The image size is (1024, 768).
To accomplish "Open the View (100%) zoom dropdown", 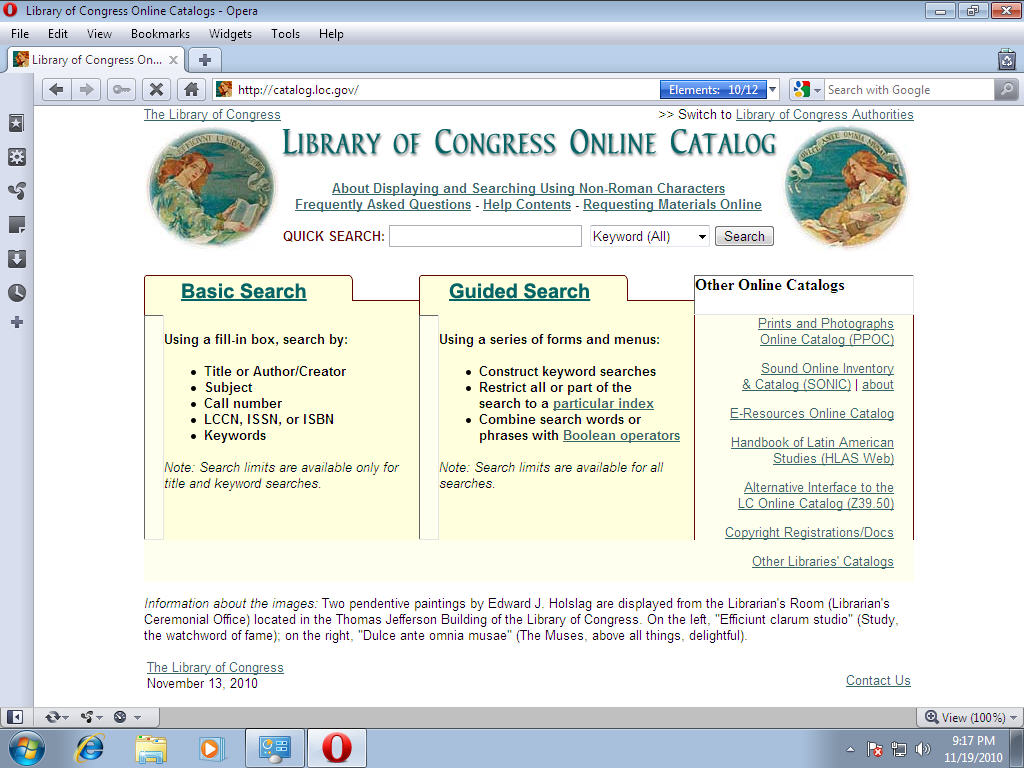I will (x=969, y=717).
